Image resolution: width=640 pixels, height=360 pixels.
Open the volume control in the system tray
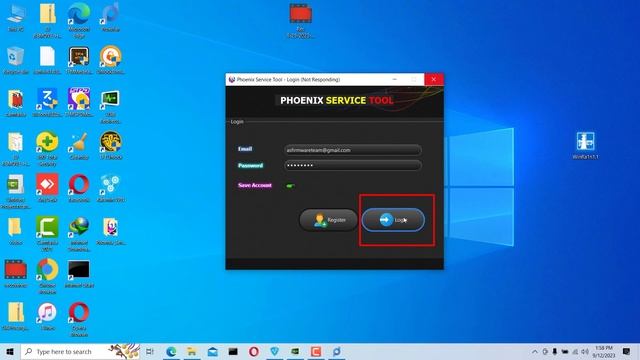pos(585,352)
